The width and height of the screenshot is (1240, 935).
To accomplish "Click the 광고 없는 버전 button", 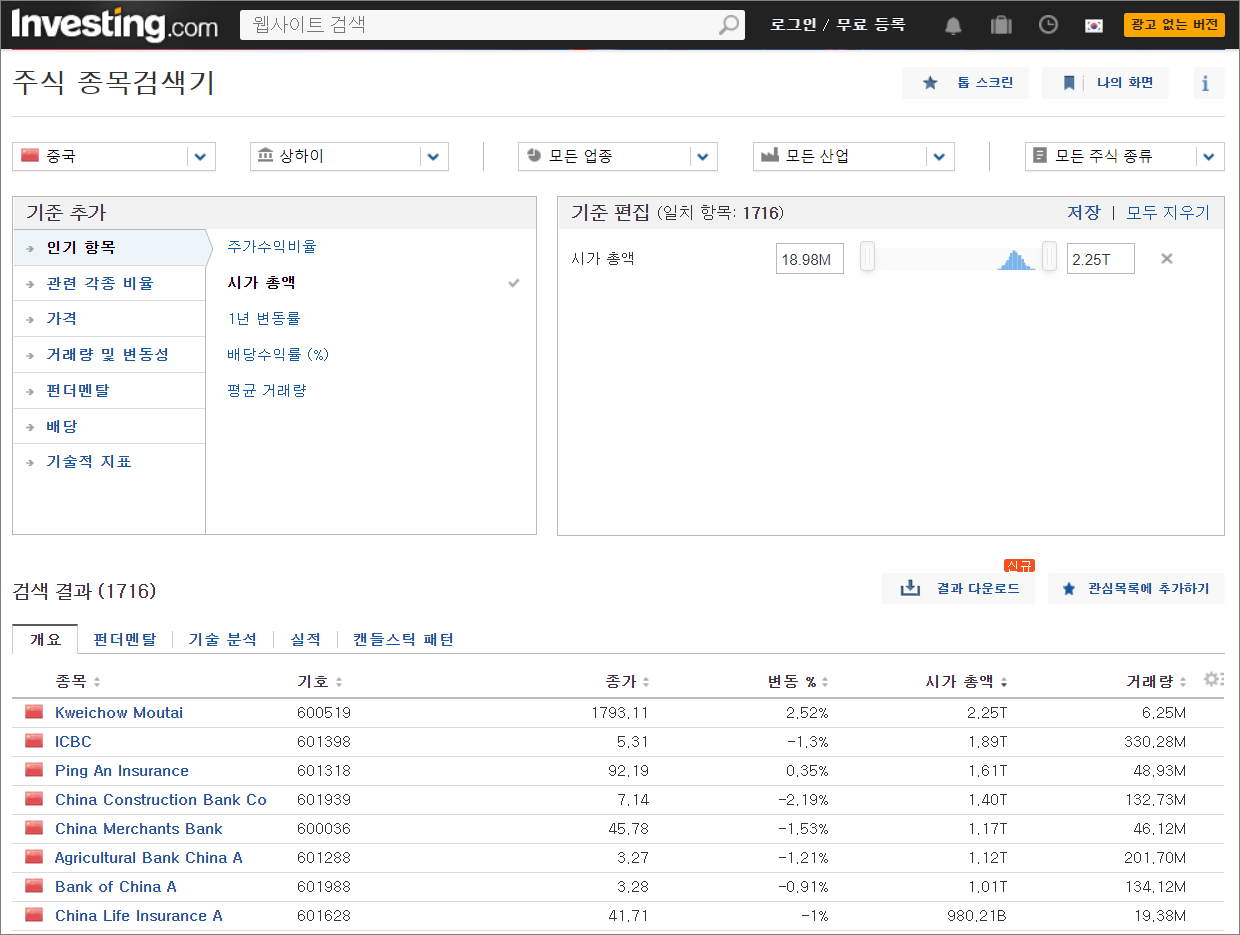I will pos(1174,25).
